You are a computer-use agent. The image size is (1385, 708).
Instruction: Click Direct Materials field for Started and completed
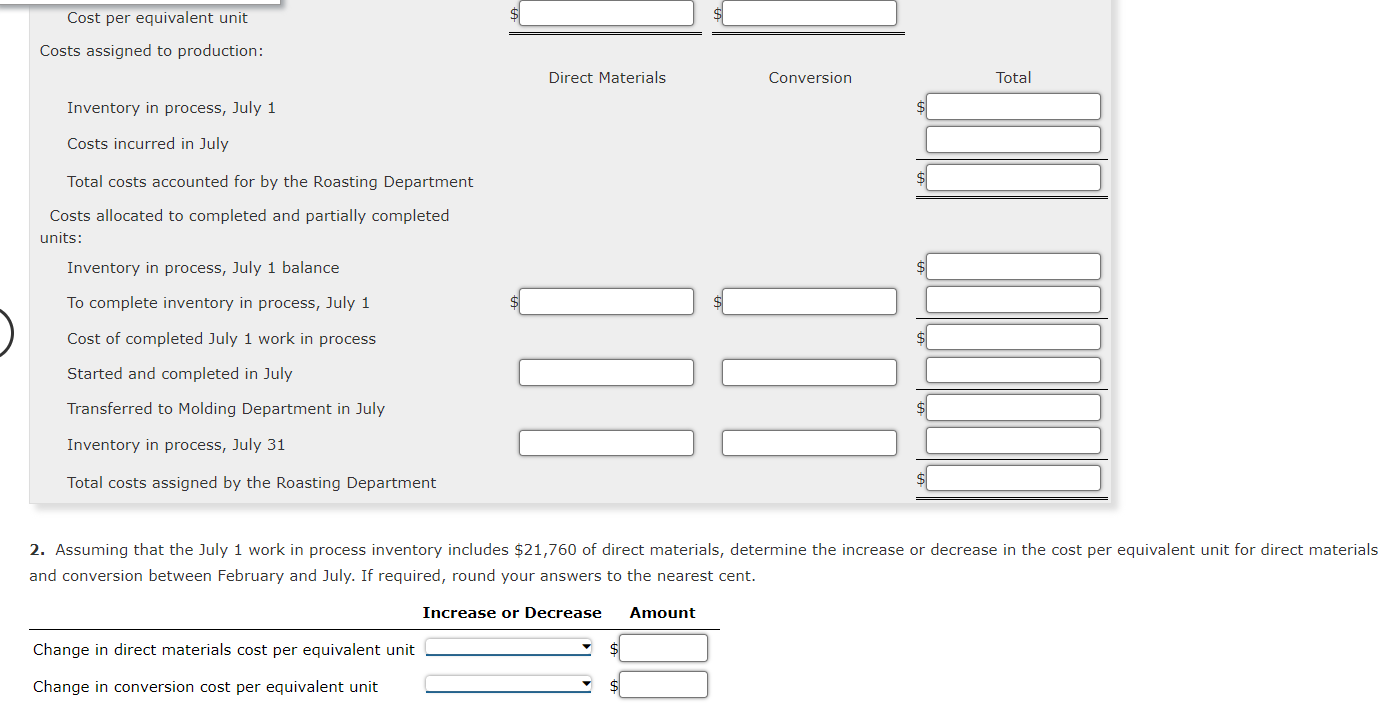click(x=606, y=372)
